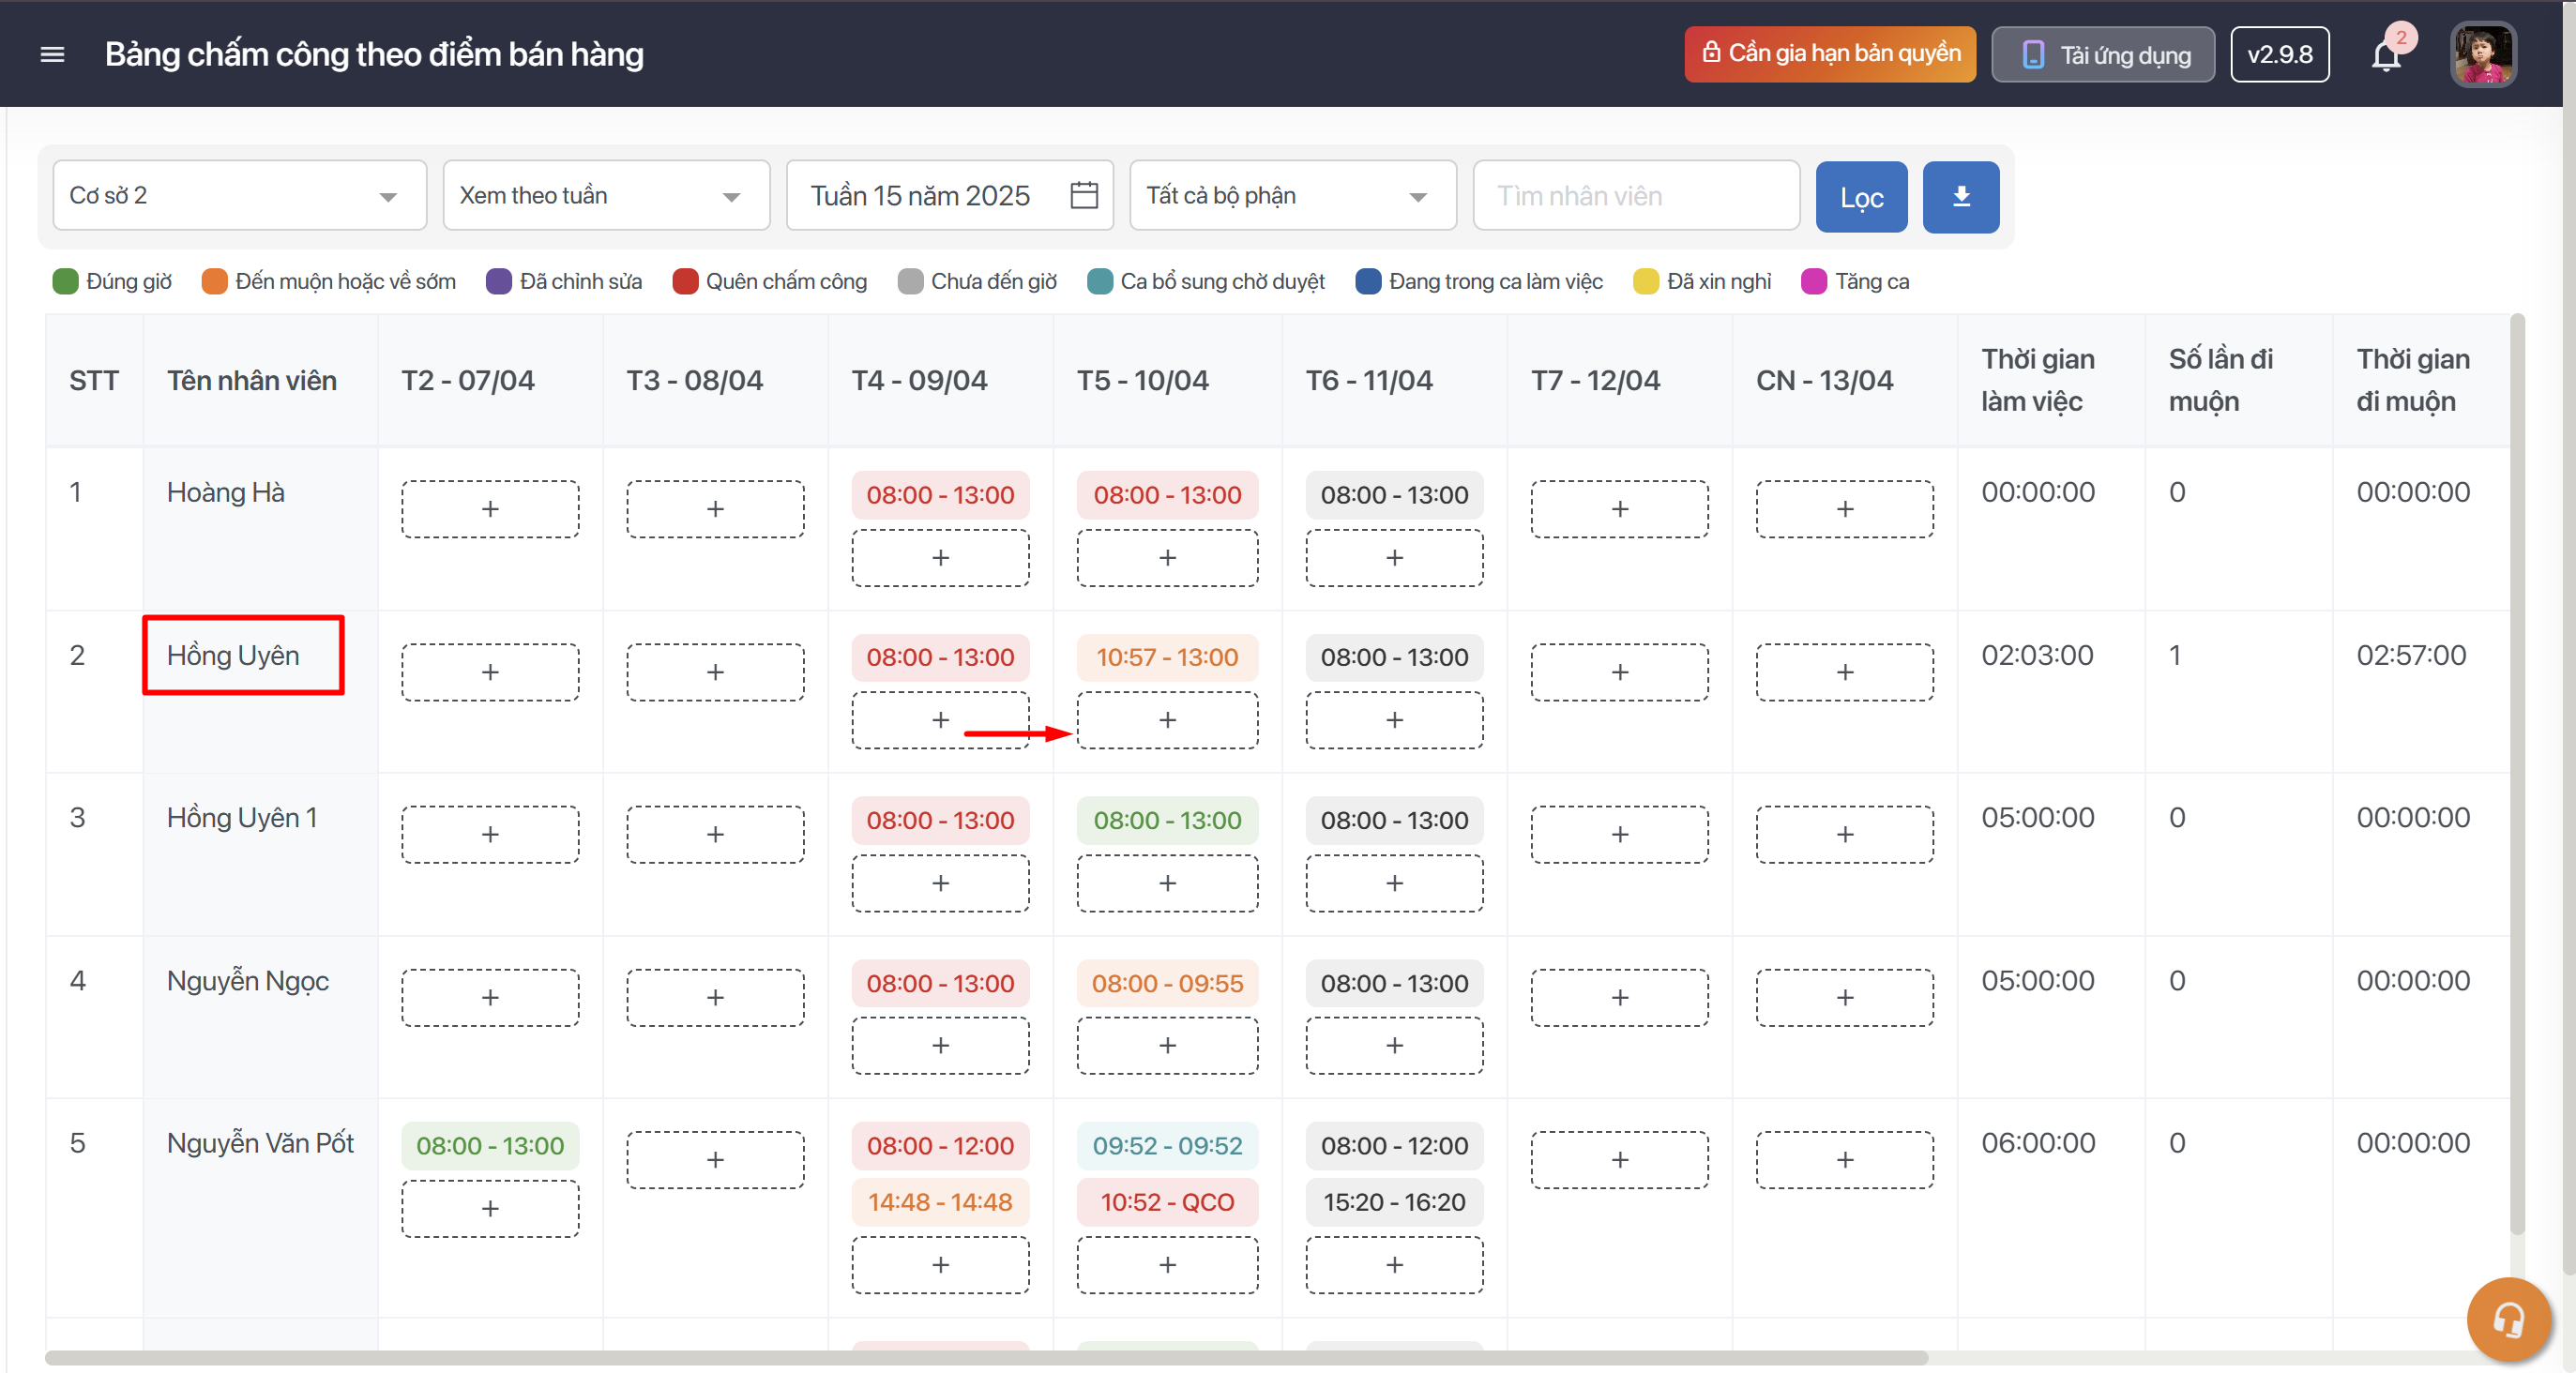Click Cần gia hạn bản quyền button
This screenshot has width=2576, height=1373.
tap(1829, 54)
